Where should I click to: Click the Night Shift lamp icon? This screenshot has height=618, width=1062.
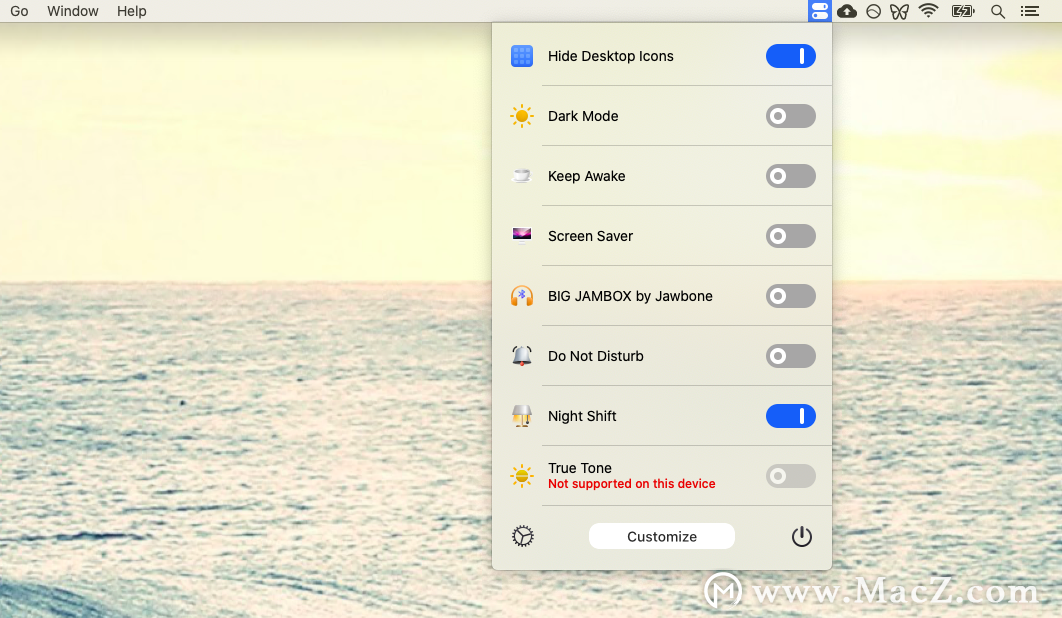click(x=522, y=416)
